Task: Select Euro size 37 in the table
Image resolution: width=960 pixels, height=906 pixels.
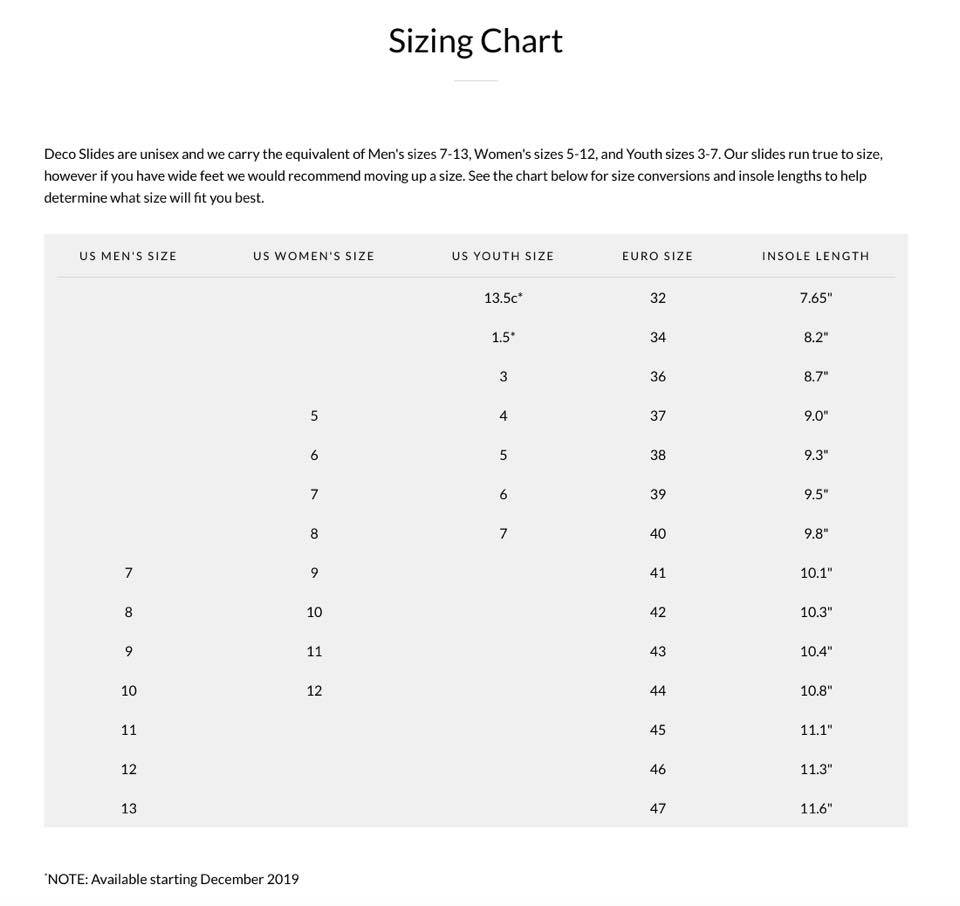Action: pyautogui.click(x=658, y=416)
